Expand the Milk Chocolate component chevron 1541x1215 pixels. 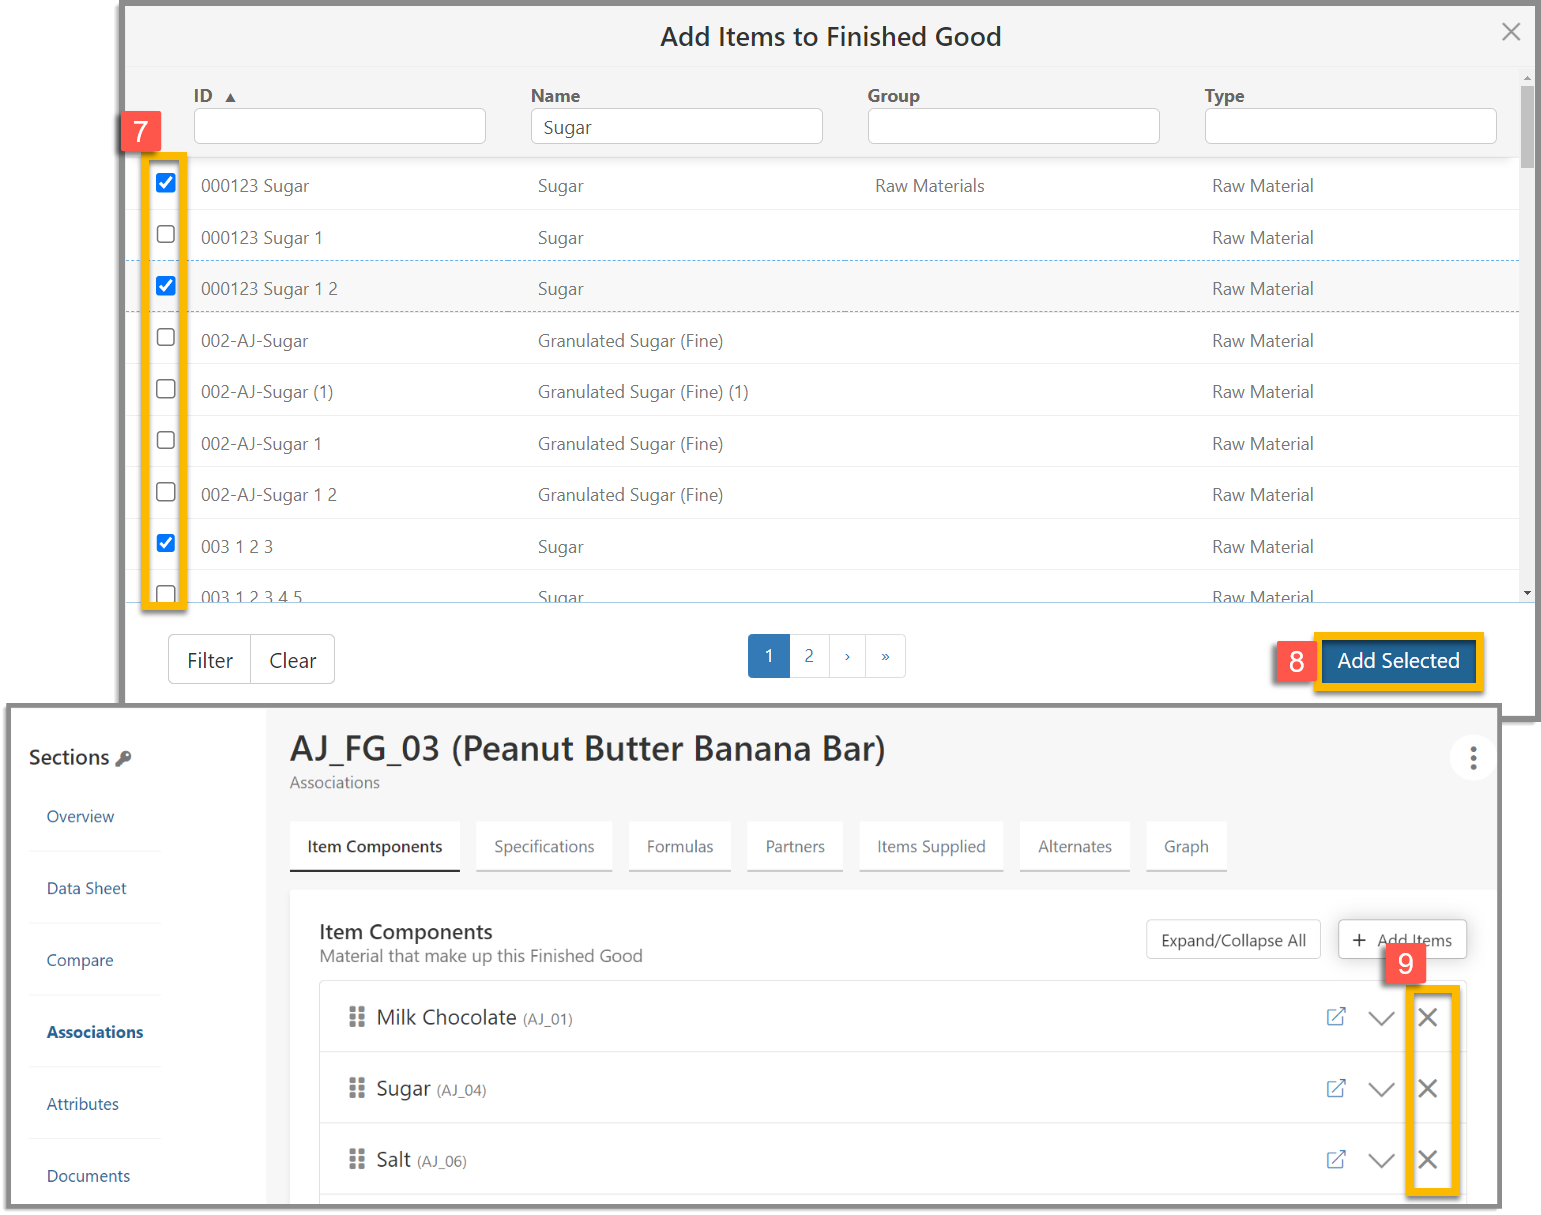coord(1382,1018)
